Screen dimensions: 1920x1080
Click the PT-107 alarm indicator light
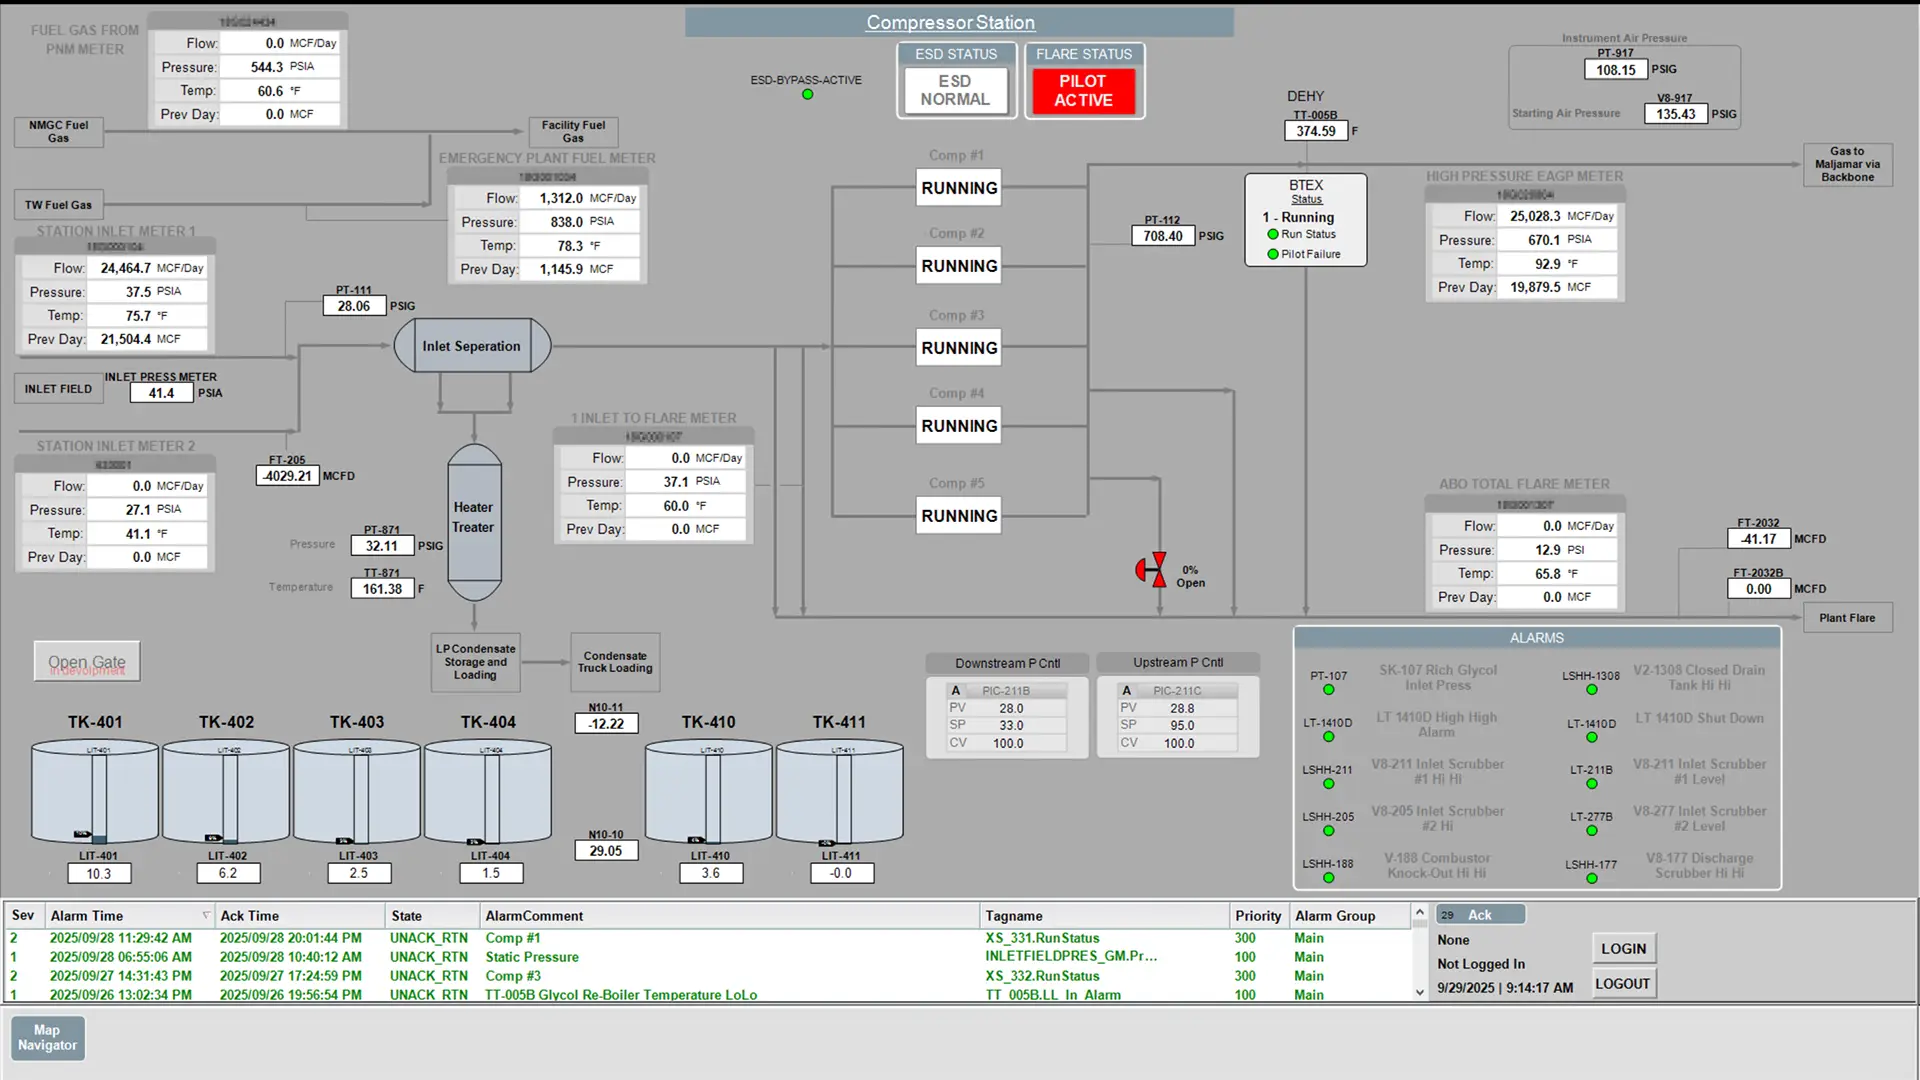1329,690
